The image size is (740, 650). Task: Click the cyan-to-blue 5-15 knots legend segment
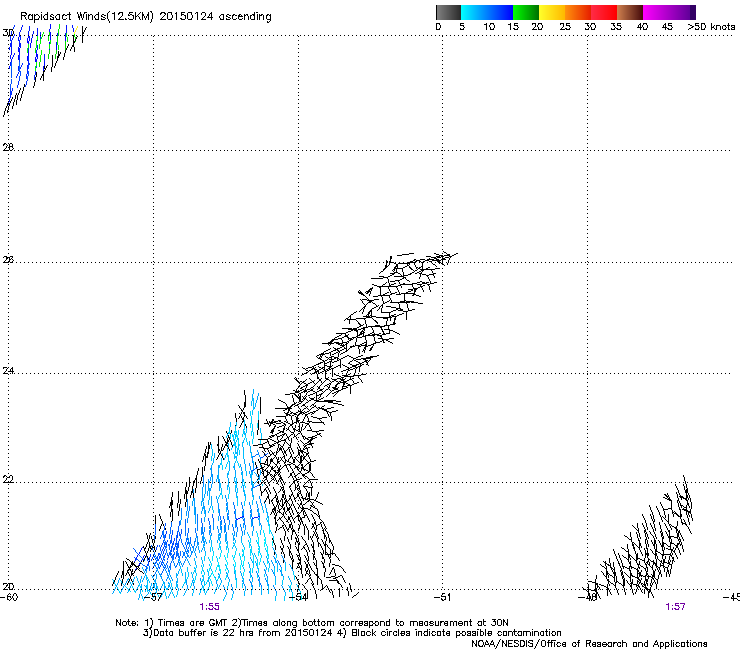coord(487,12)
